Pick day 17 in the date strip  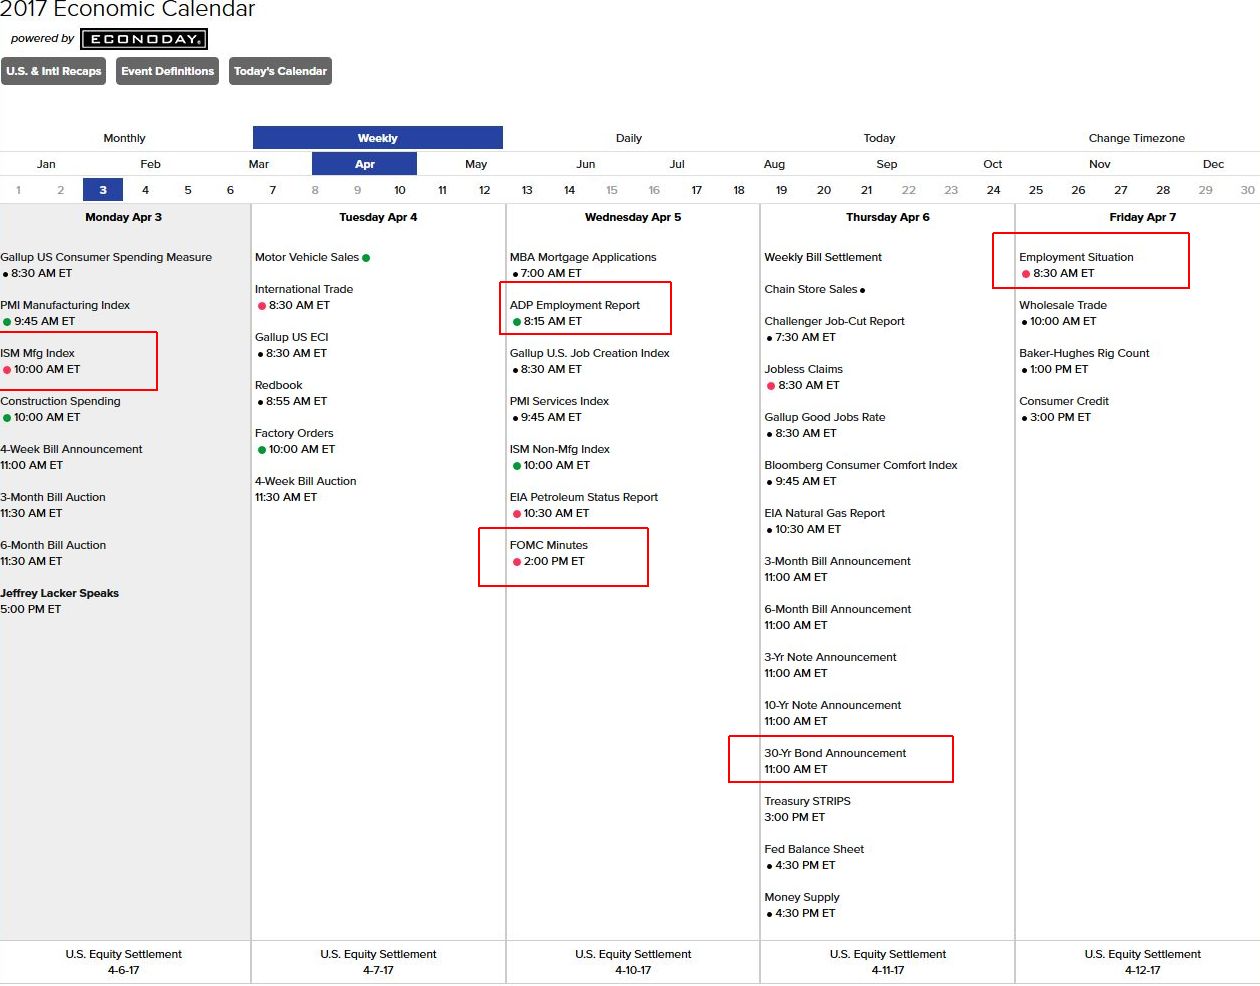(697, 190)
